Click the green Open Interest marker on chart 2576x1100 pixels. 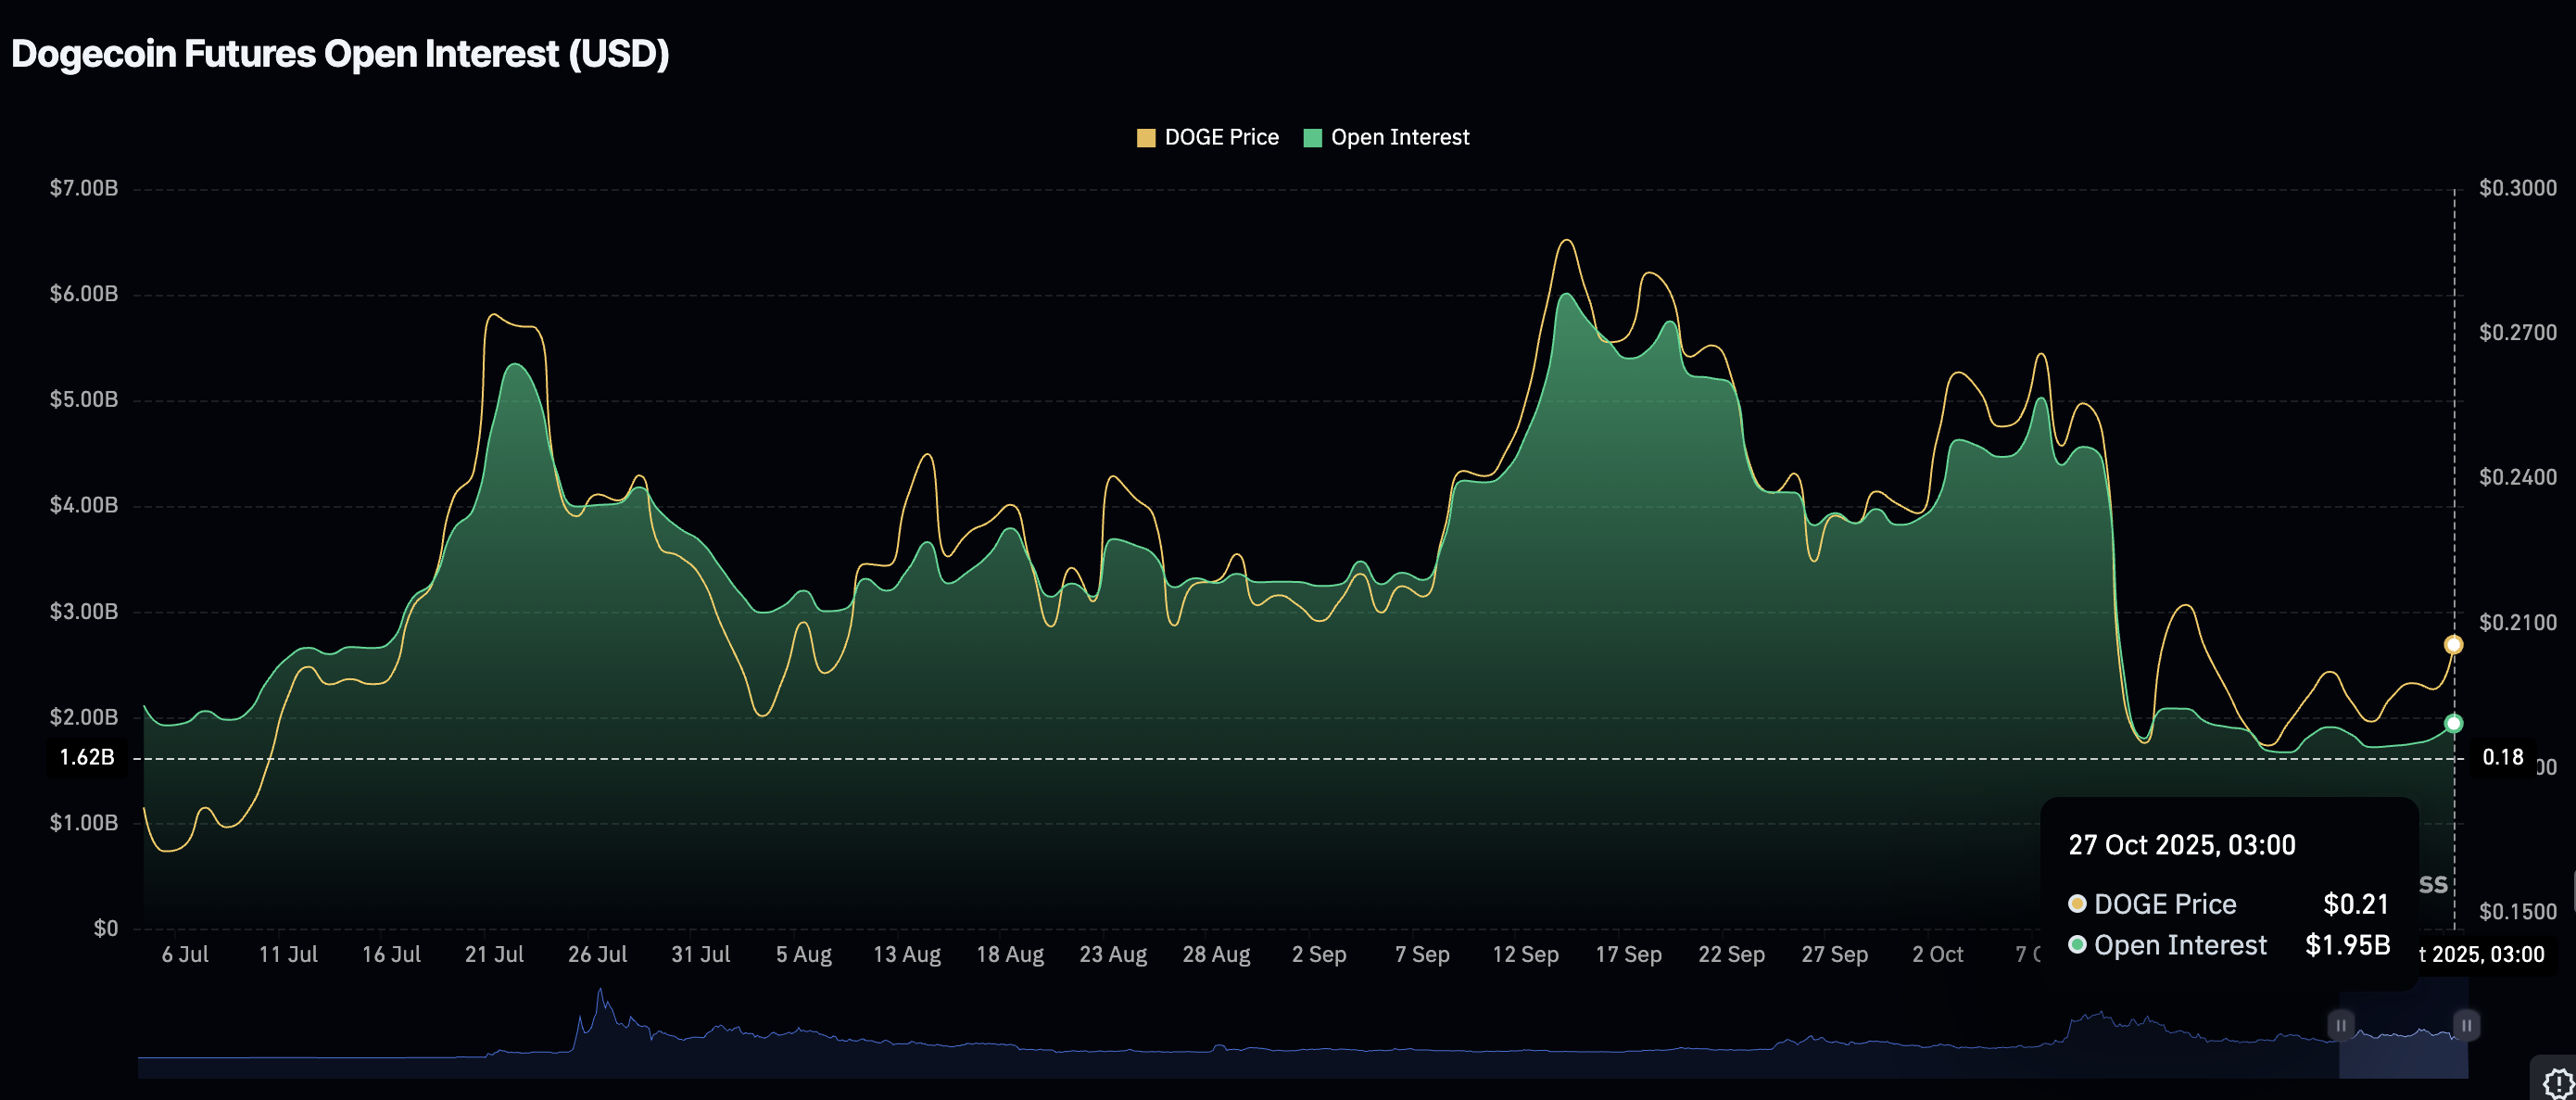(2453, 723)
